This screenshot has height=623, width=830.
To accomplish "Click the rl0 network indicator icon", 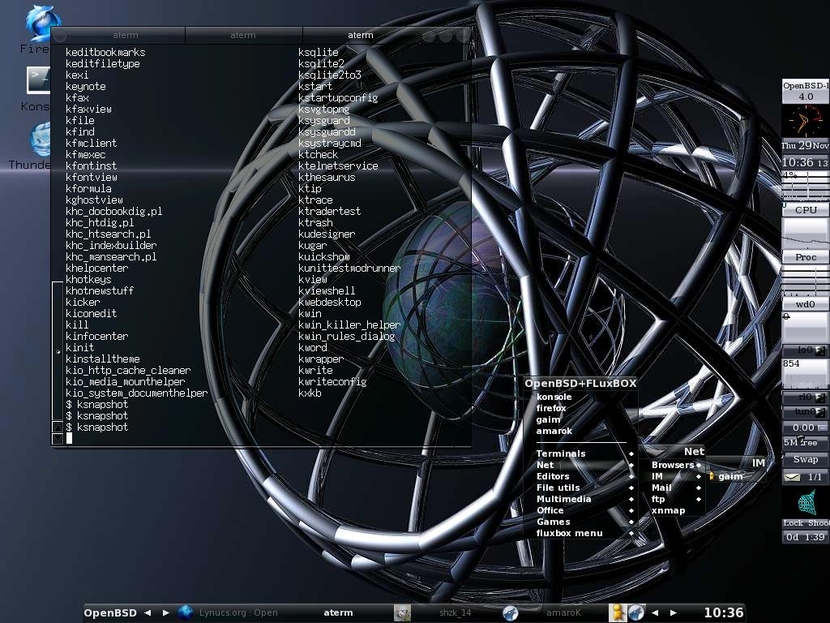I will coord(820,396).
